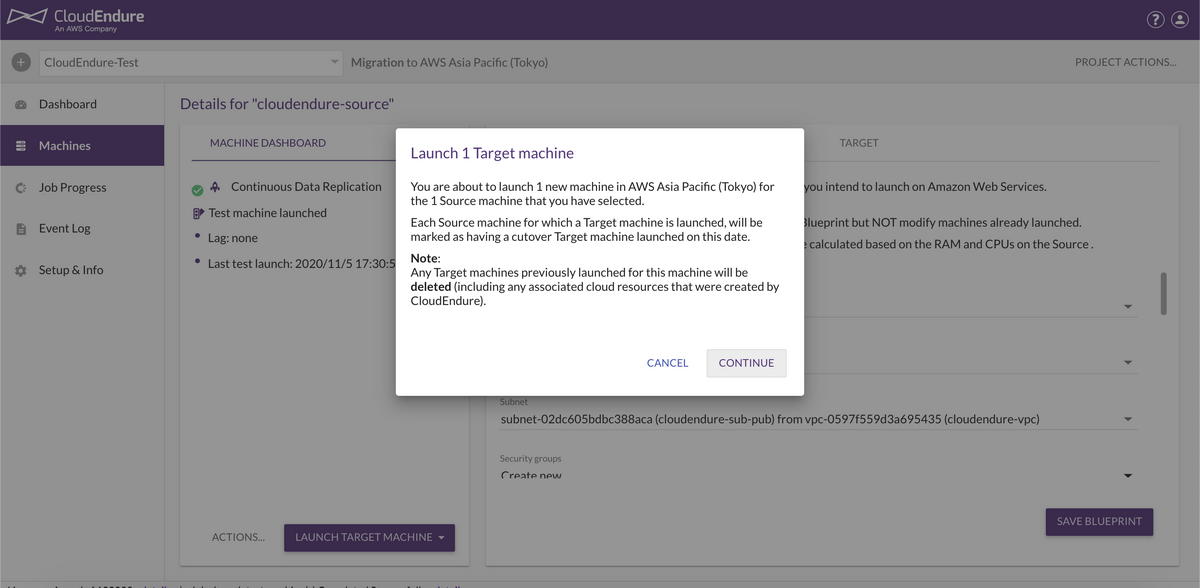Click the rocket icon beside Continuous Data Replication
Screen dimensions: 1200x588
click(214, 187)
